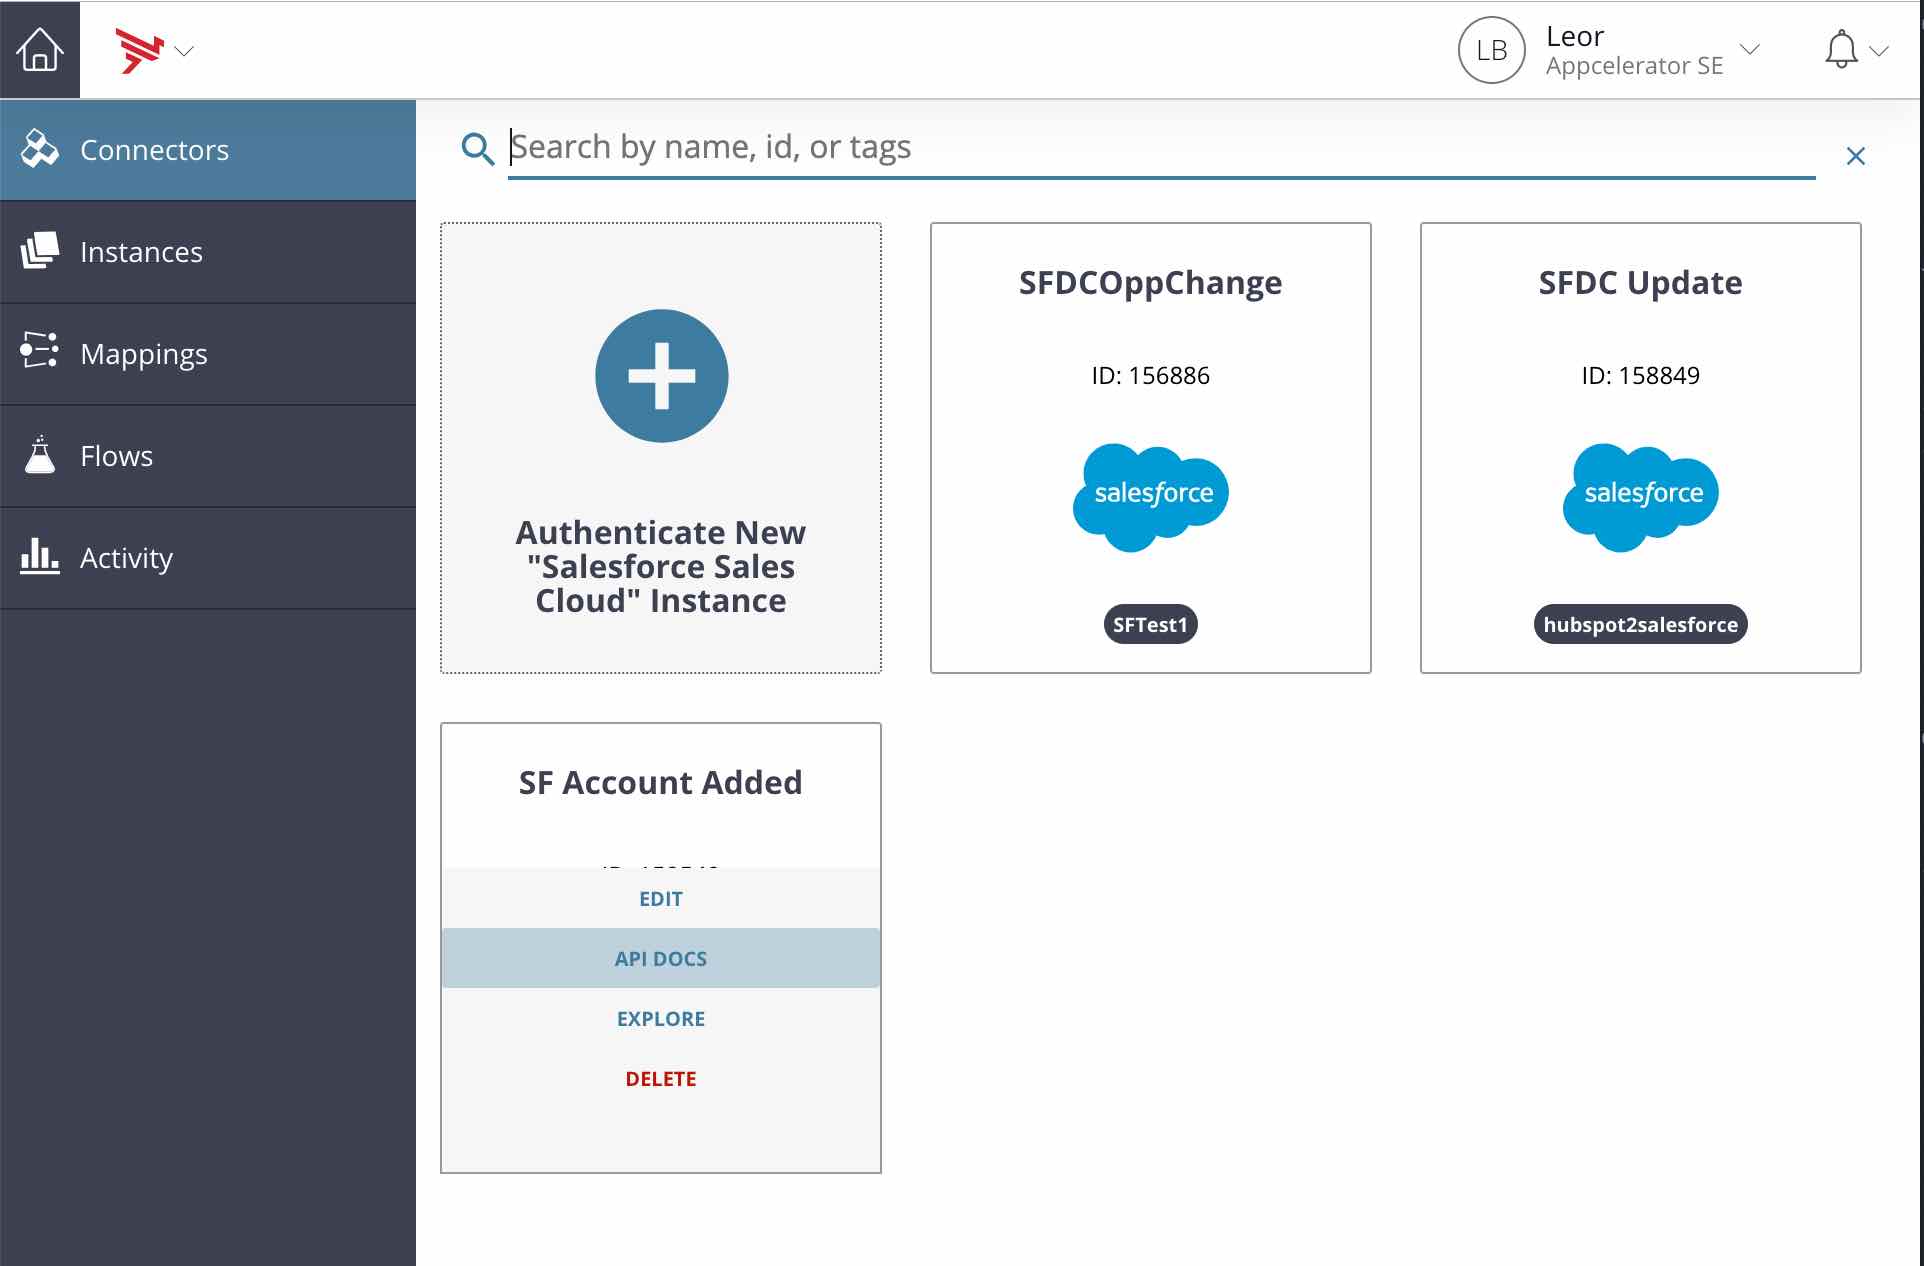
Task: Click Salesforce logo on SFDC Update card
Action: (1640, 497)
